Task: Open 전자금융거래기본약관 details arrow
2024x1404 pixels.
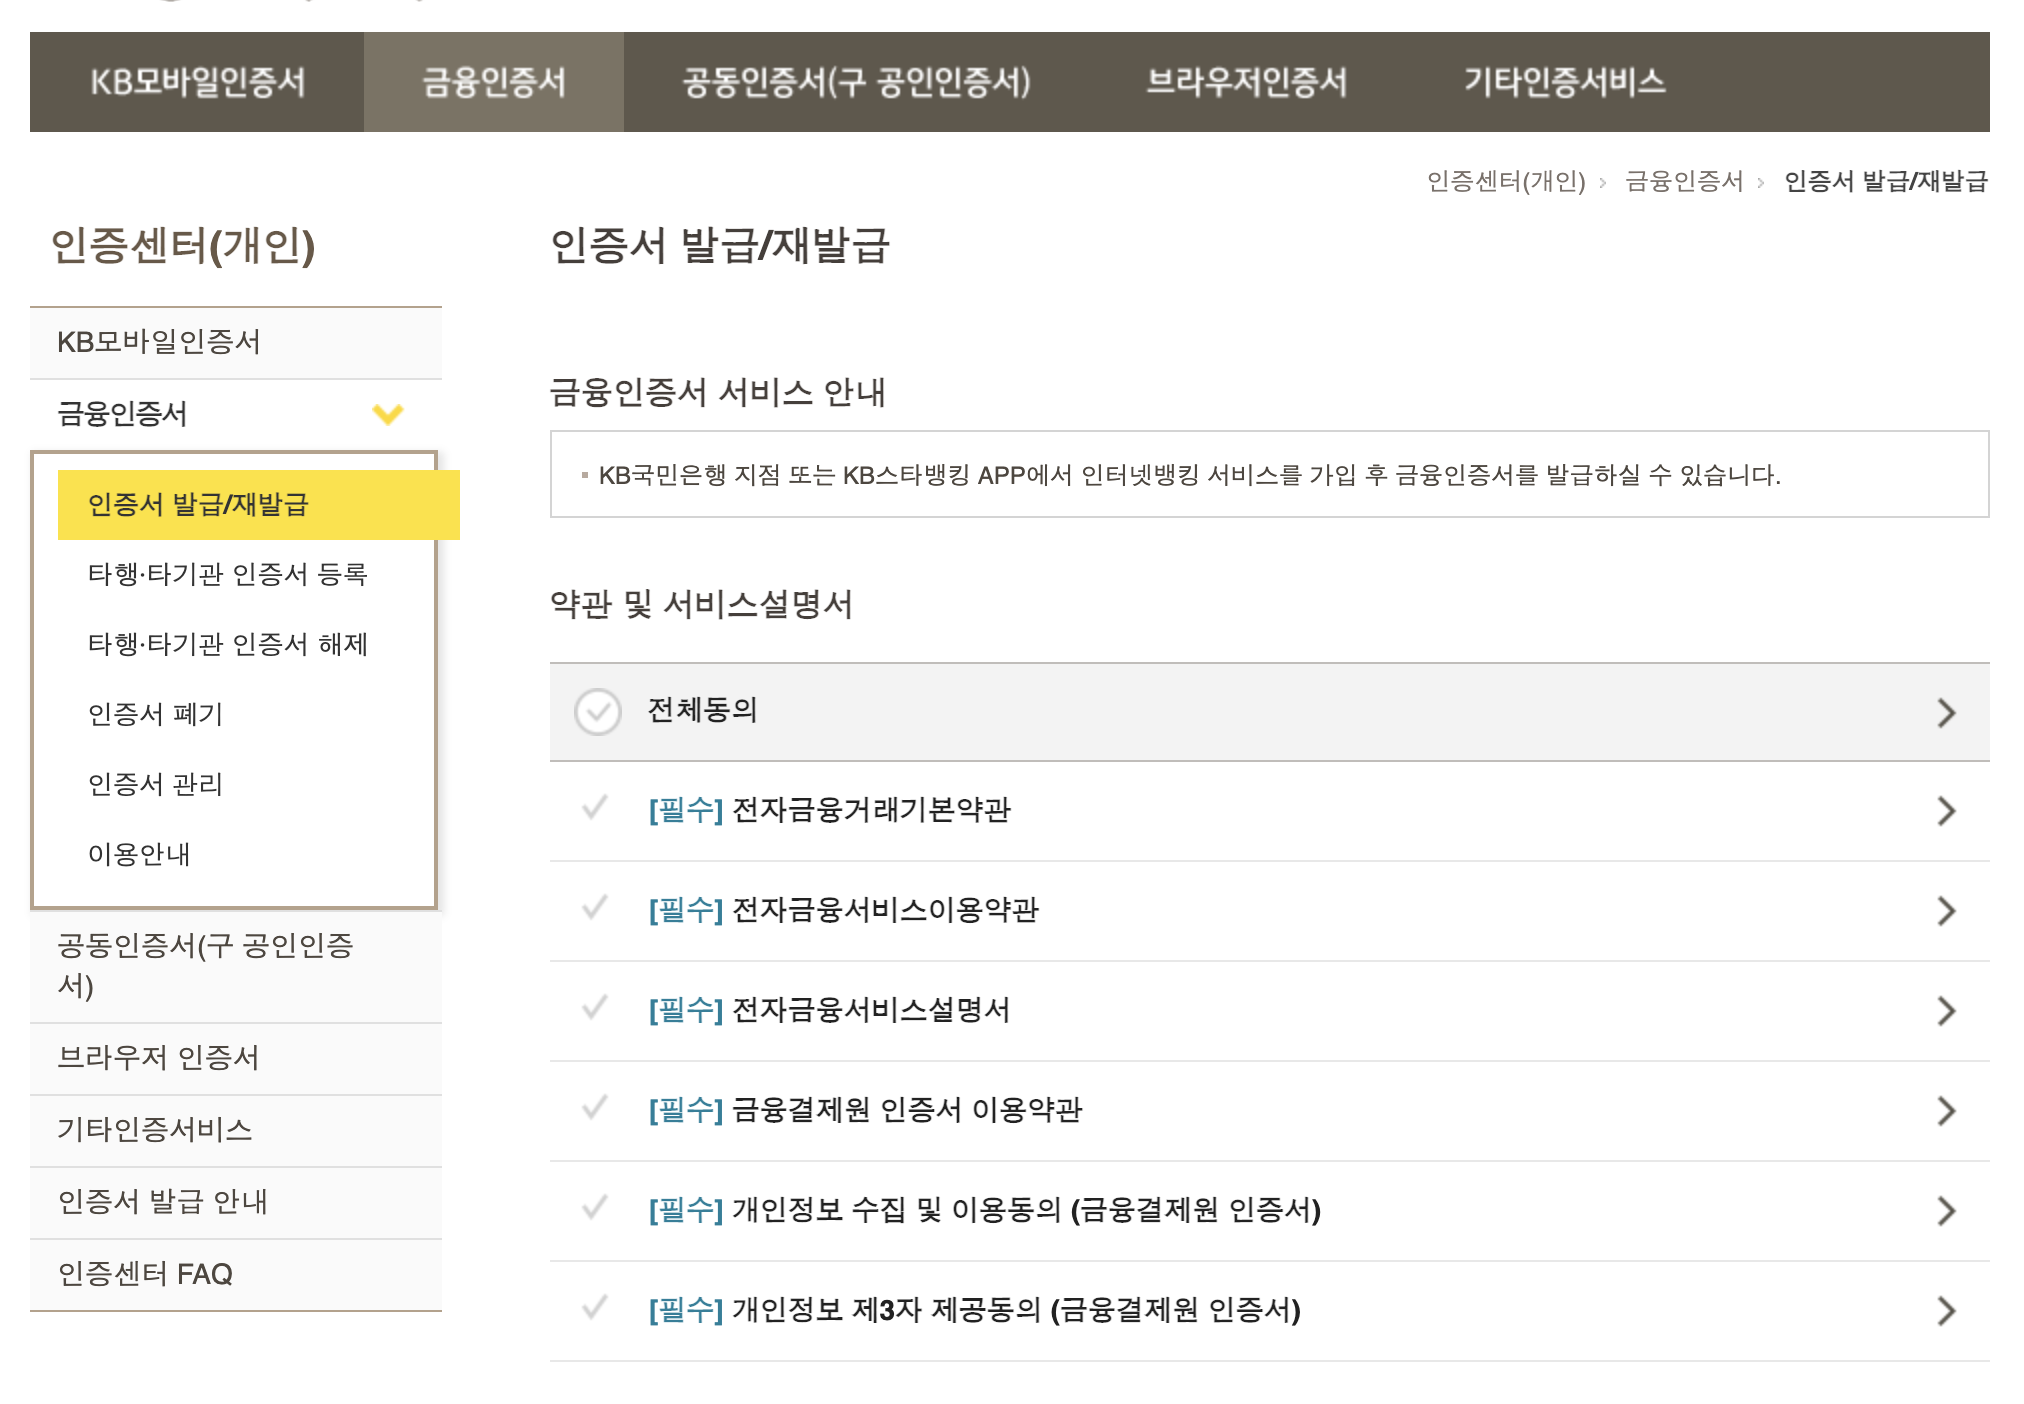Action: pos(1945,810)
